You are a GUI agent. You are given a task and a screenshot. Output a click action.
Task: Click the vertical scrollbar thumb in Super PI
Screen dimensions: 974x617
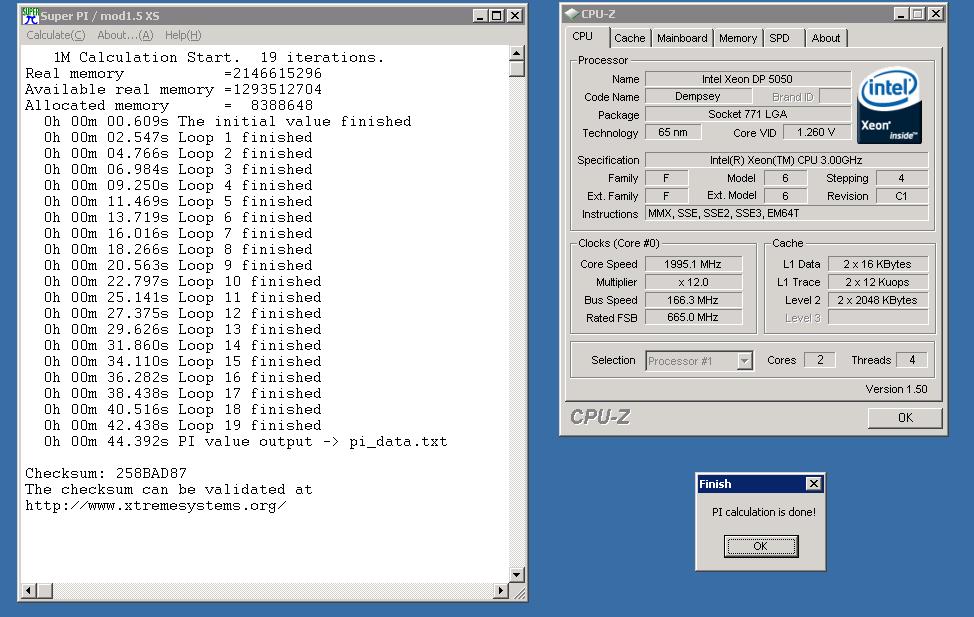pos(516,68)
